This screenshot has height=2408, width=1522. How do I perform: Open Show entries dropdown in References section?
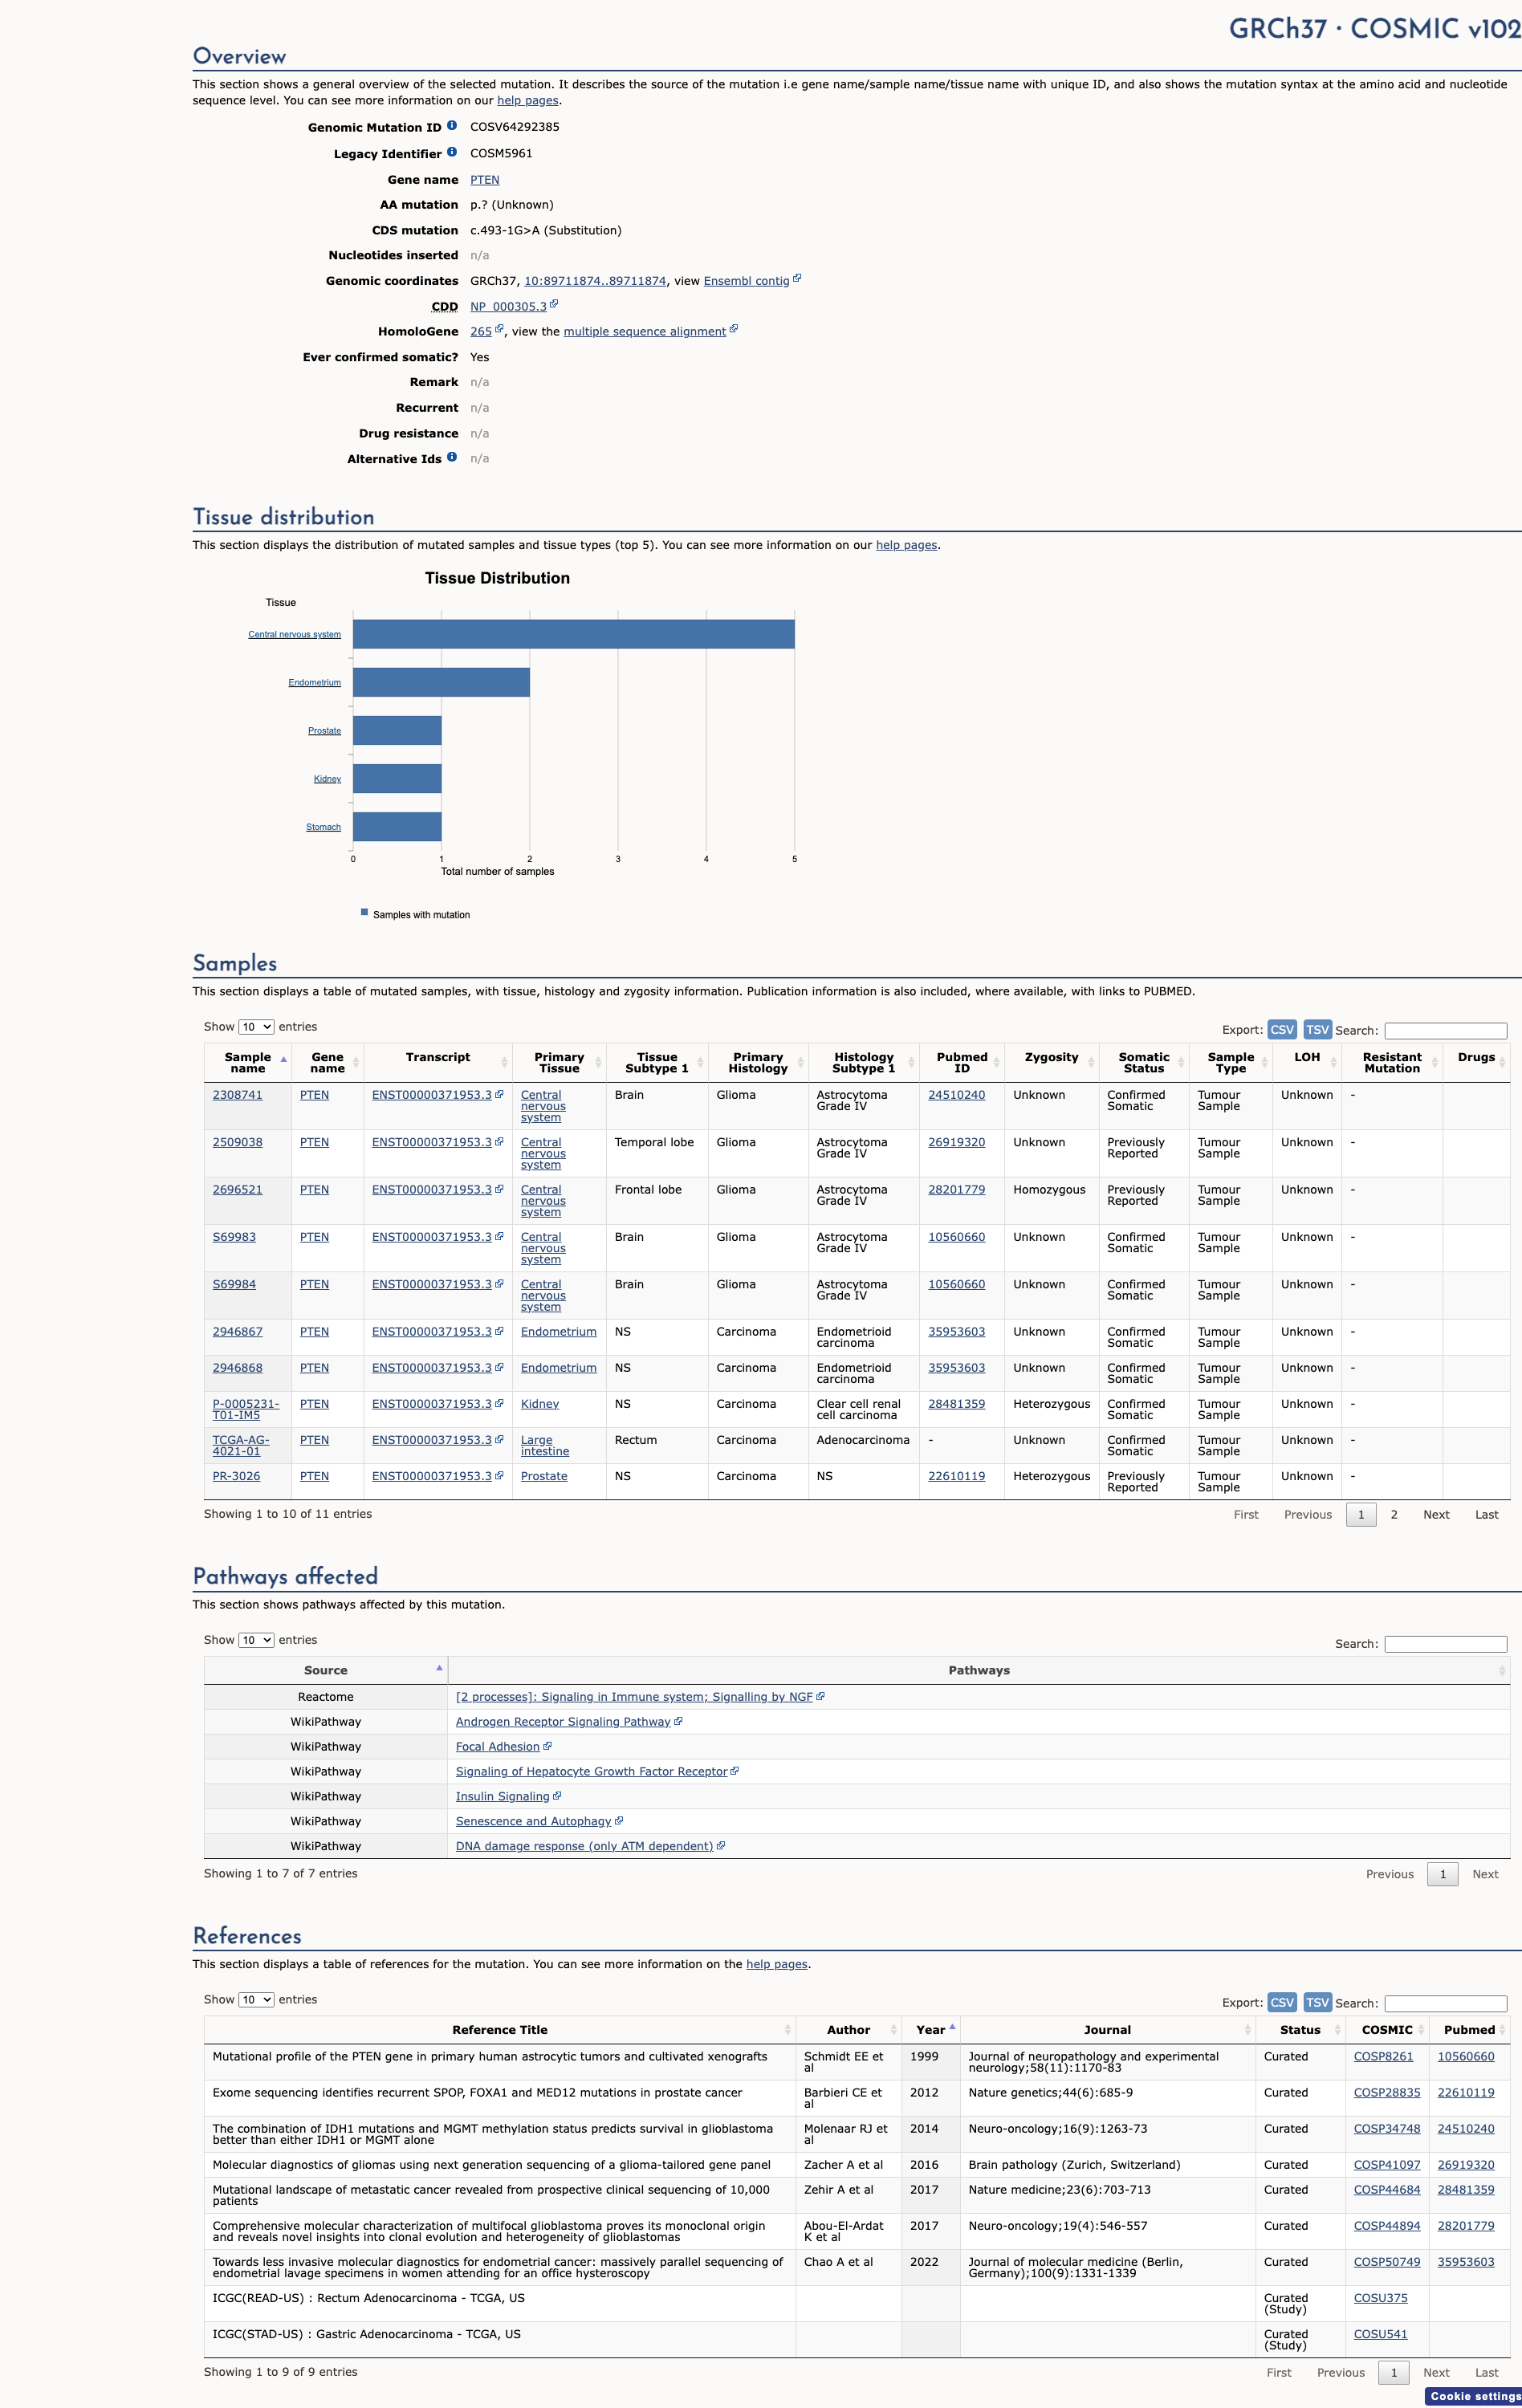pyautogui.click(x=256, y=1999)
